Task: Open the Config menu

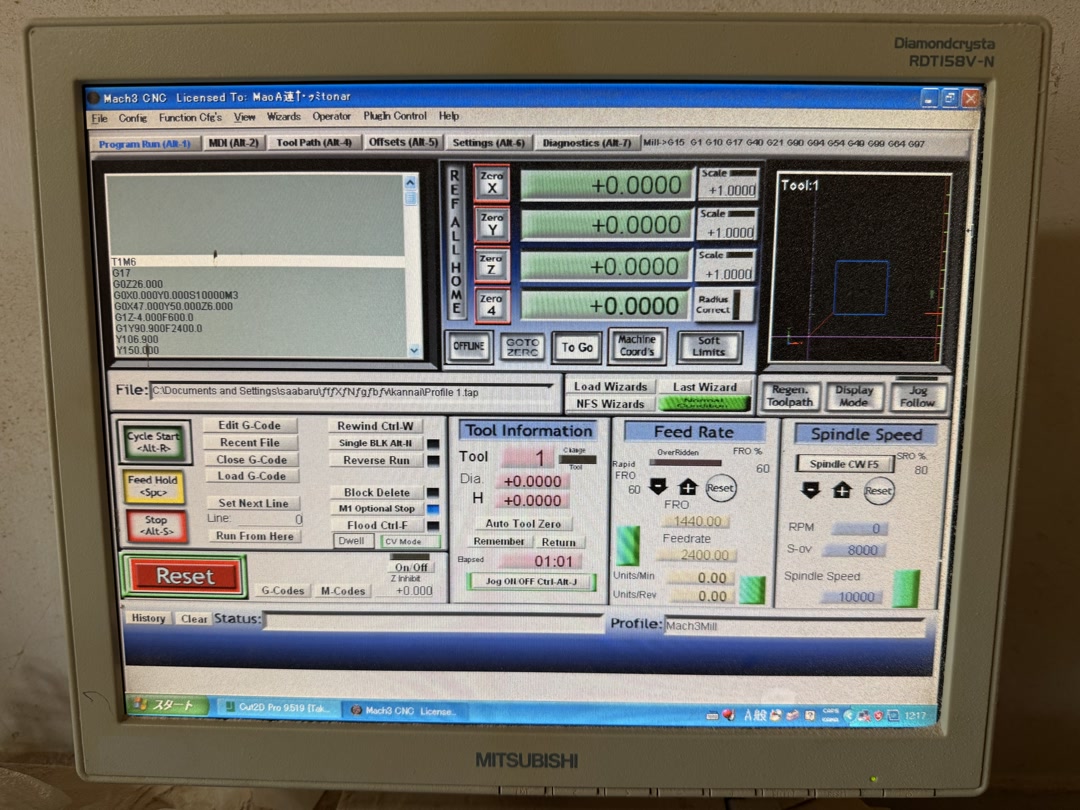Action: coord(133,118)
